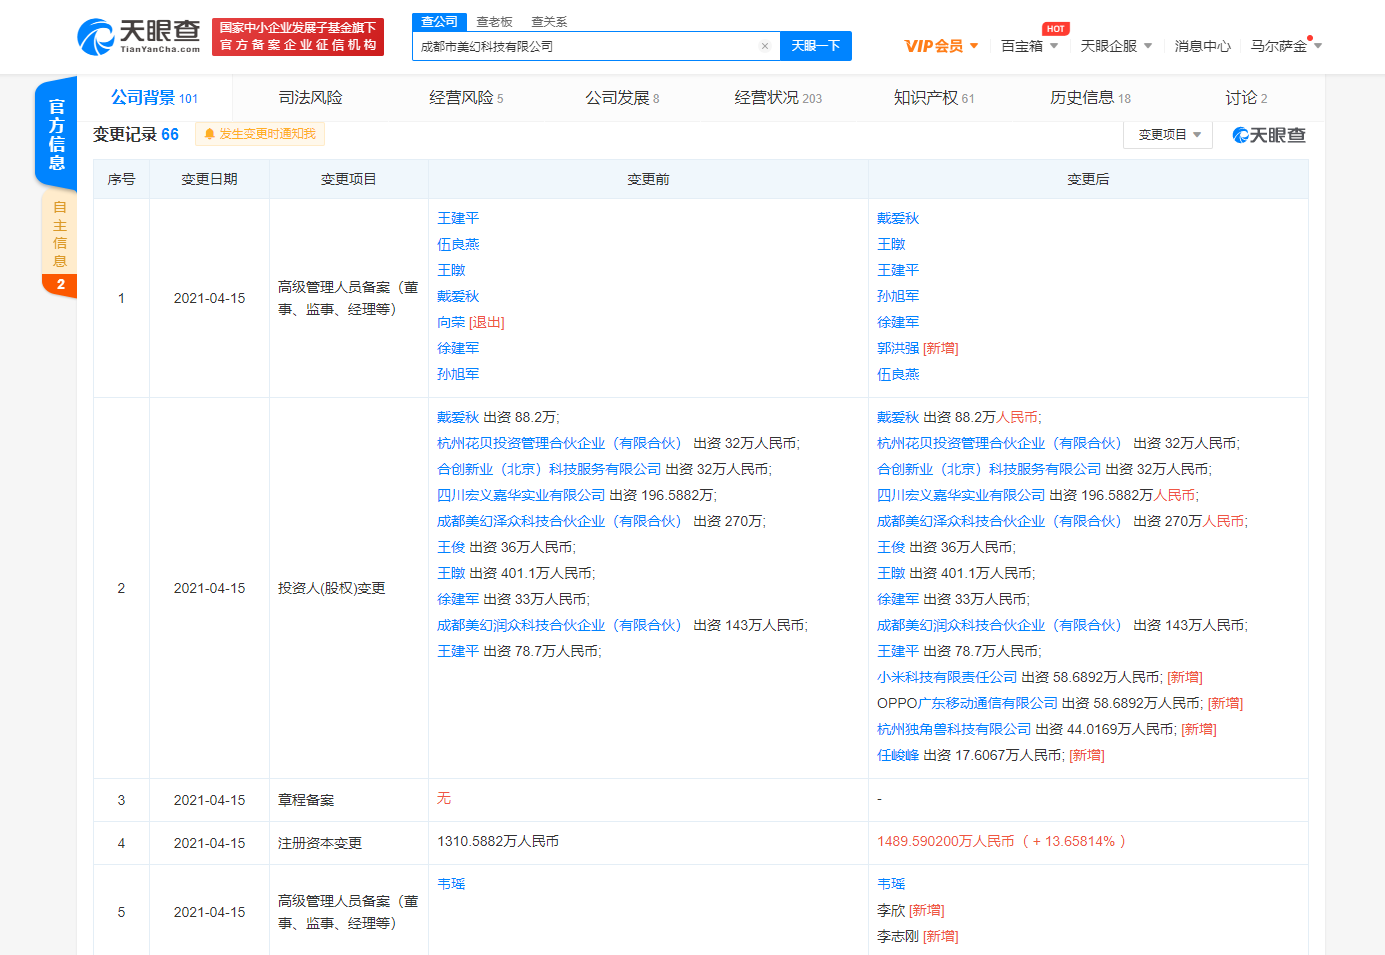Expand the 百宝箱 menu

[1029, 46]
